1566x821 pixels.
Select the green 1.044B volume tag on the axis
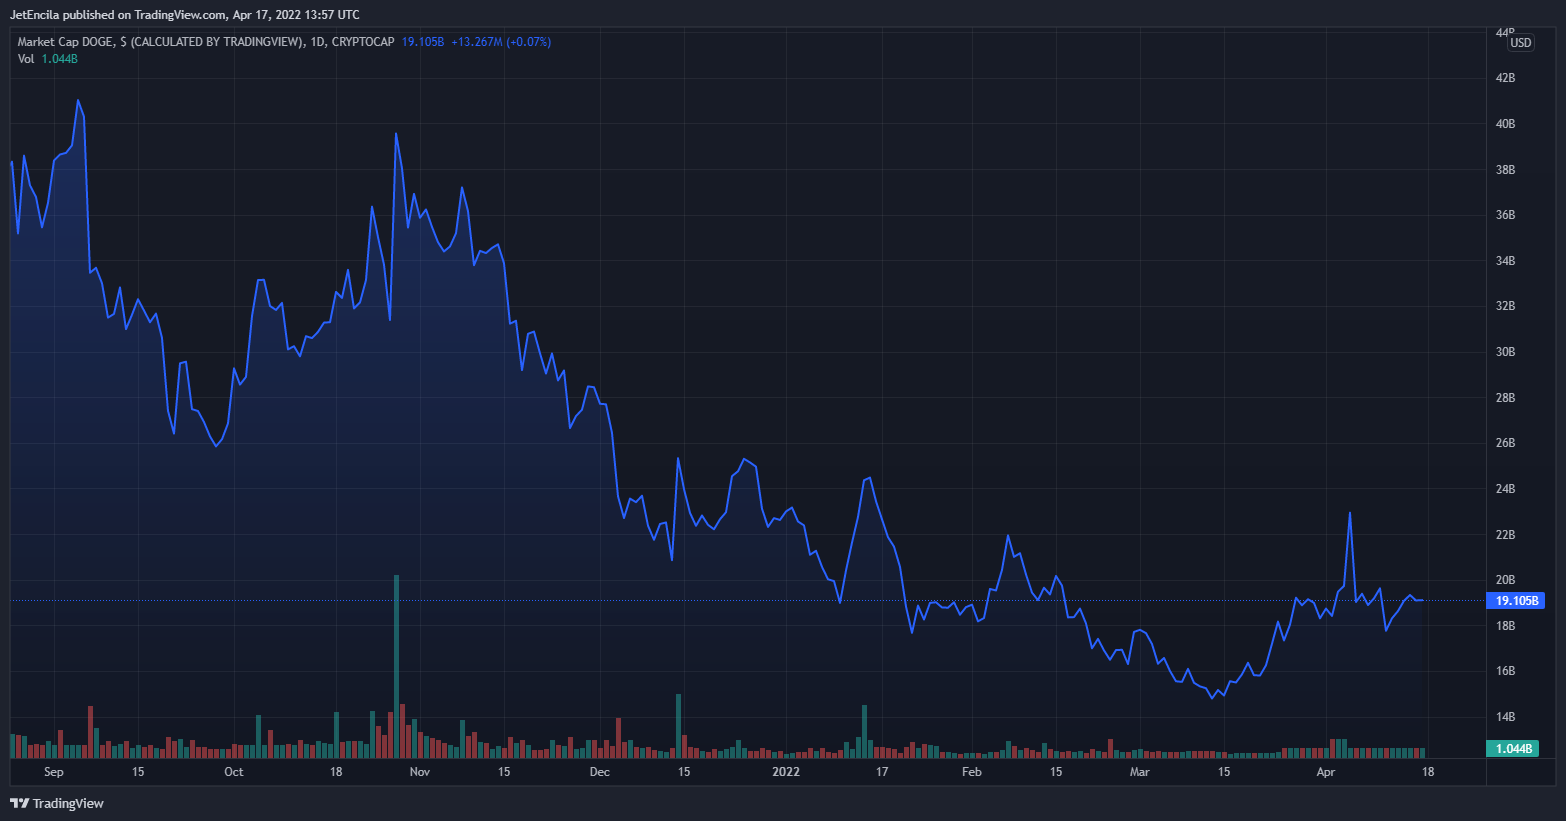(x=1513, y=749)
